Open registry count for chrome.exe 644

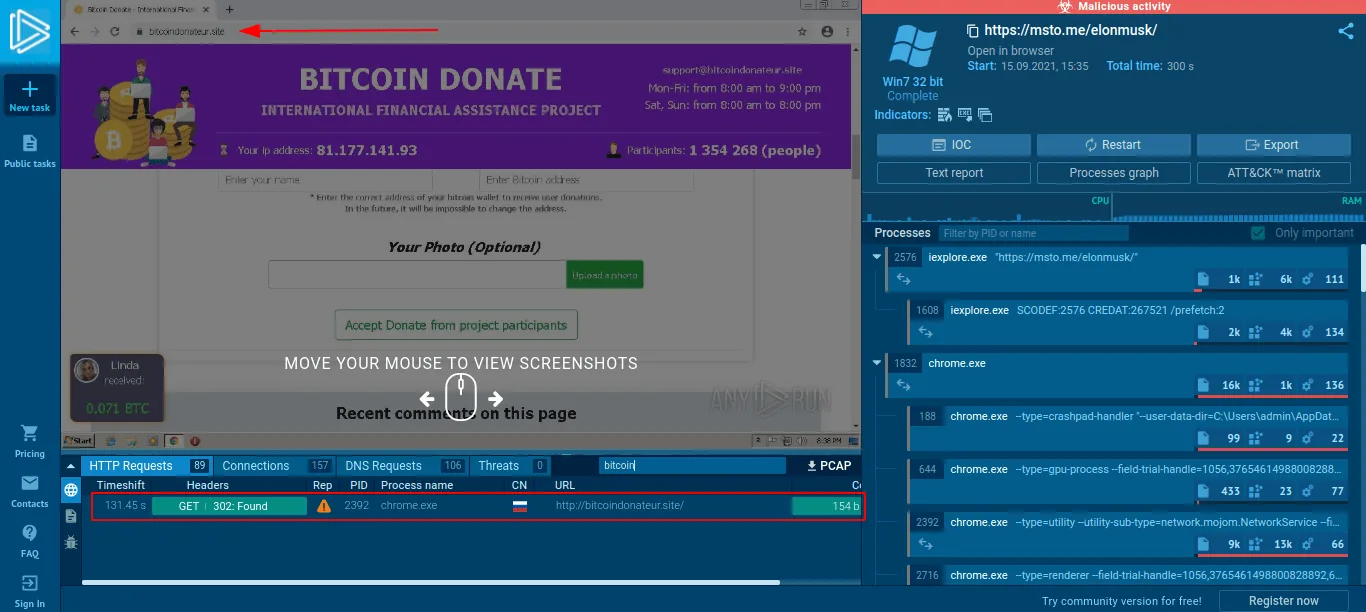(x=1272, y=491)
